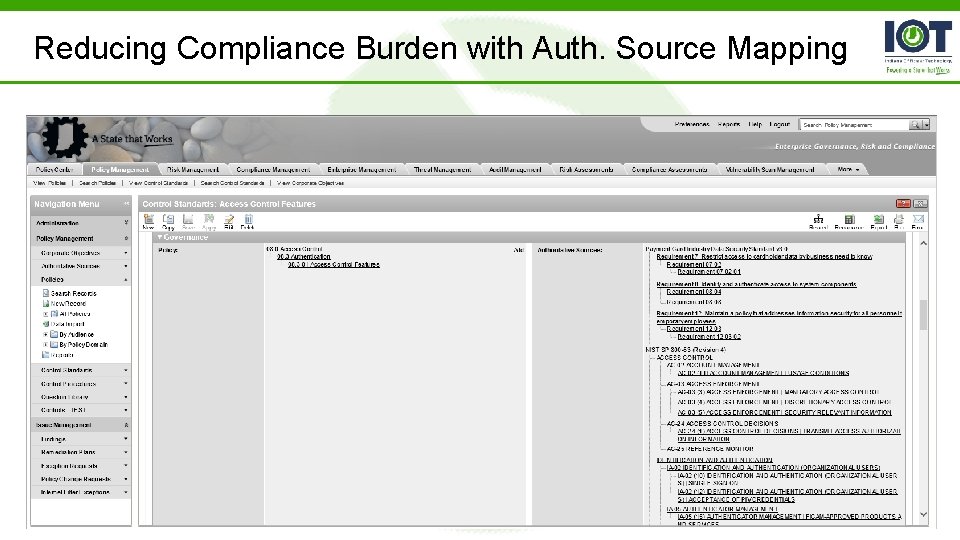The height and width of the screenshot is (540, 960).
Task: Open the Help link in the header
Action: [755, 124]
